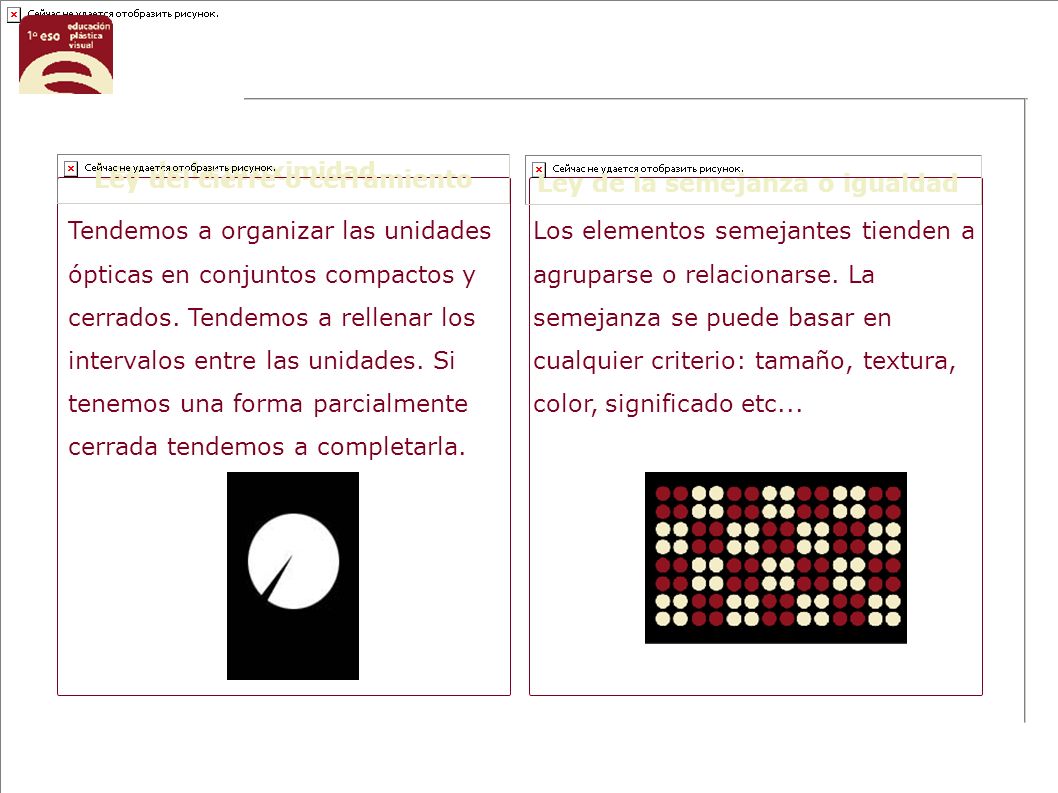The width and height of the screenshot is (1058, 793).
Task: Click the broken-image red X icon above the logo
Action: pos(13,14)
